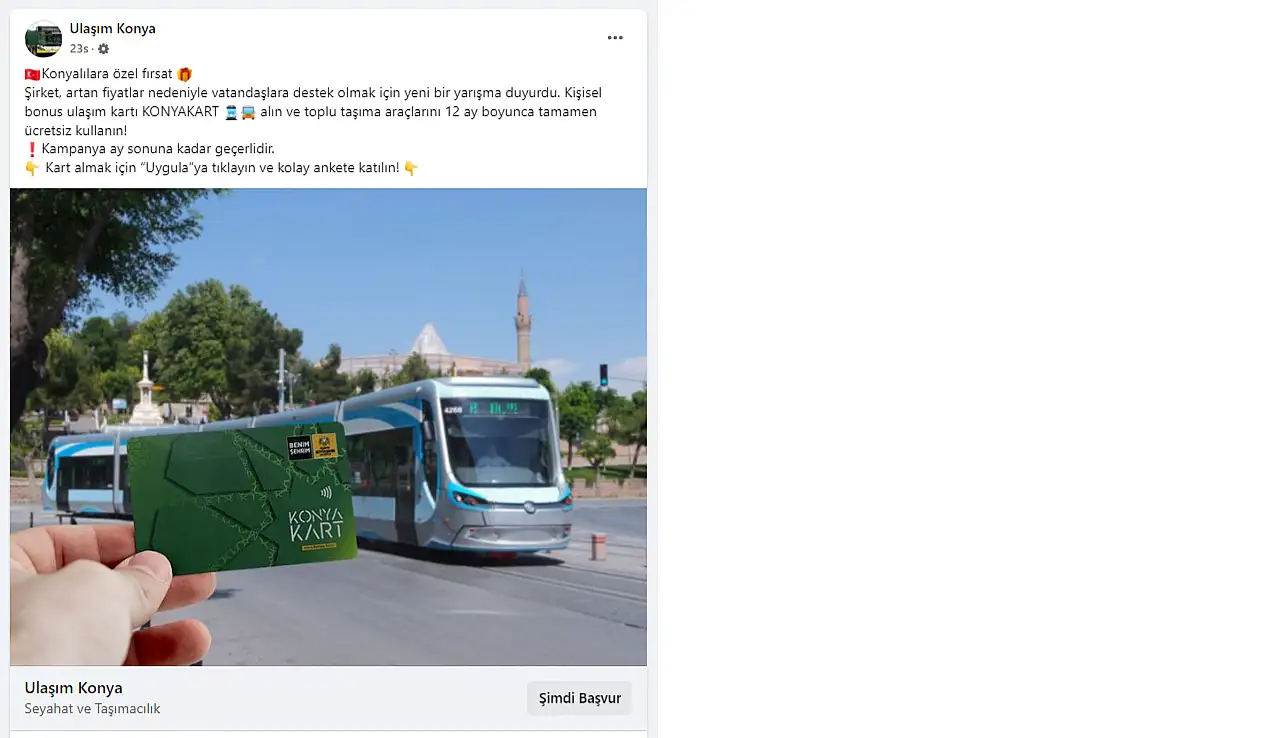Open Ulaşım Konya page name in post header

pyautogui.click(x=113, y=29)
